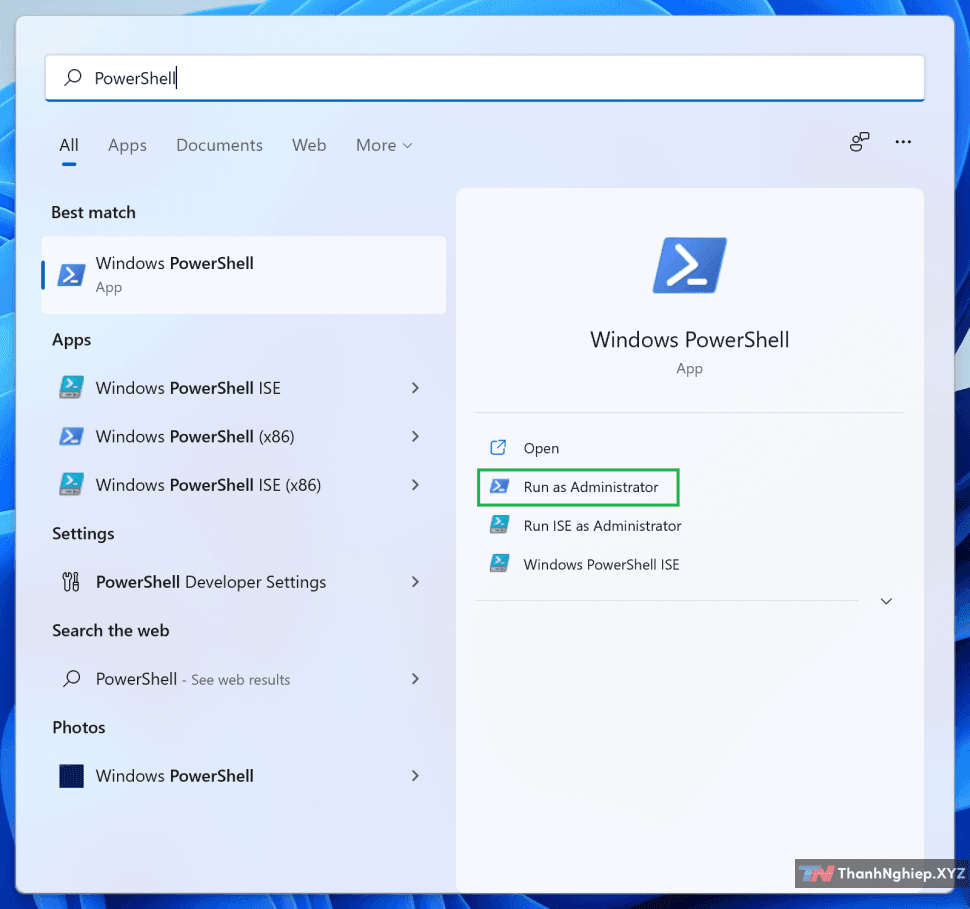Click the Open action icon

pyautogui.click(x=498, y=447)
